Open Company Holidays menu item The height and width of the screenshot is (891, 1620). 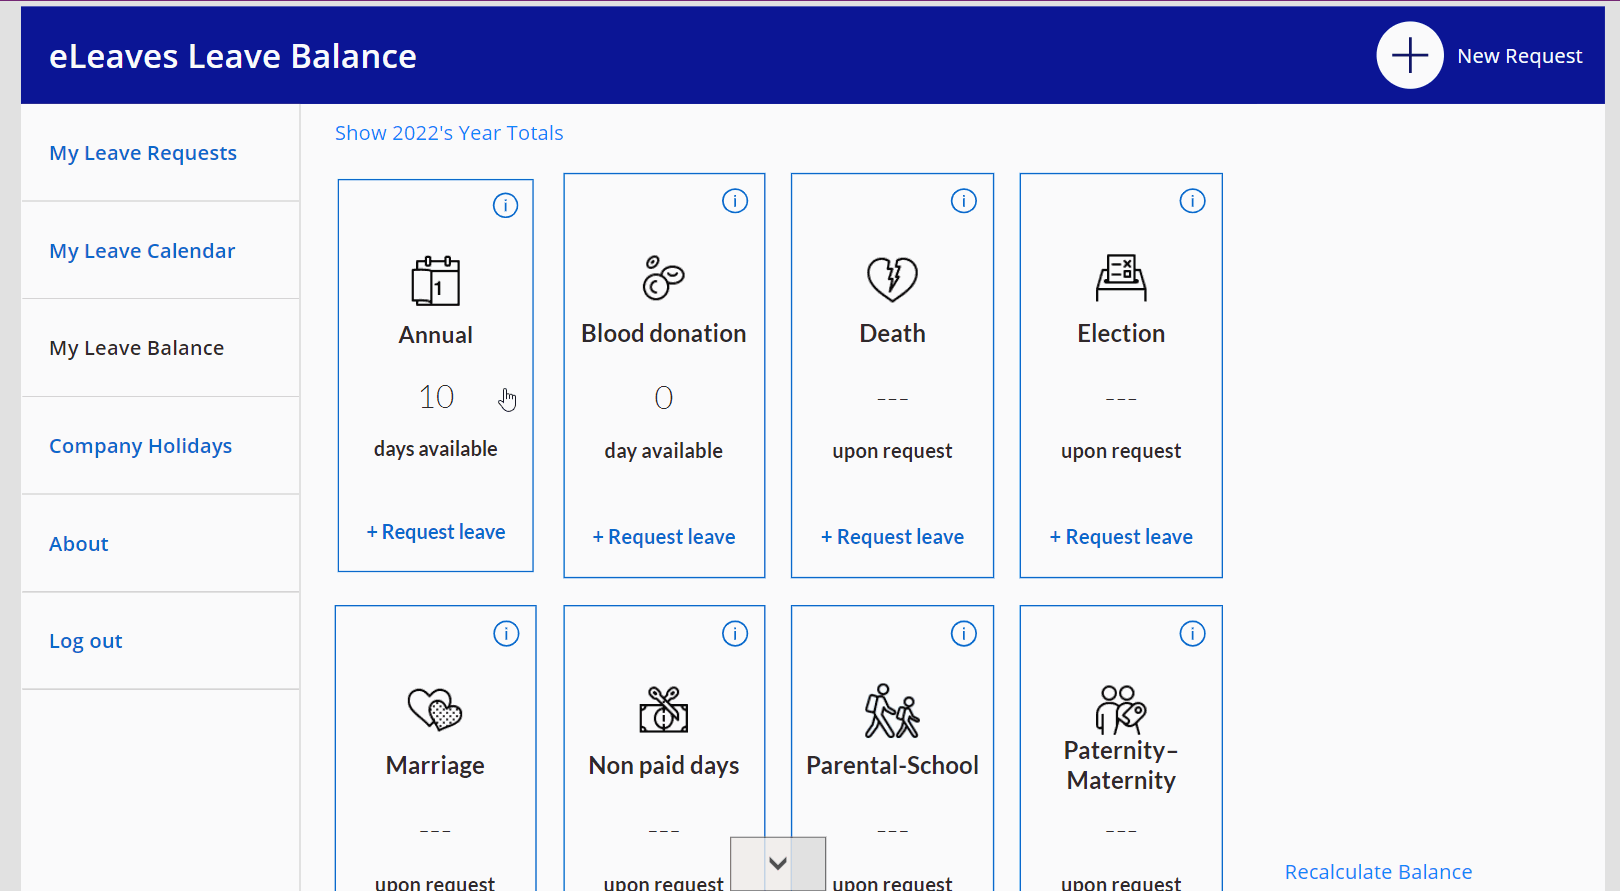coord(141,446)
